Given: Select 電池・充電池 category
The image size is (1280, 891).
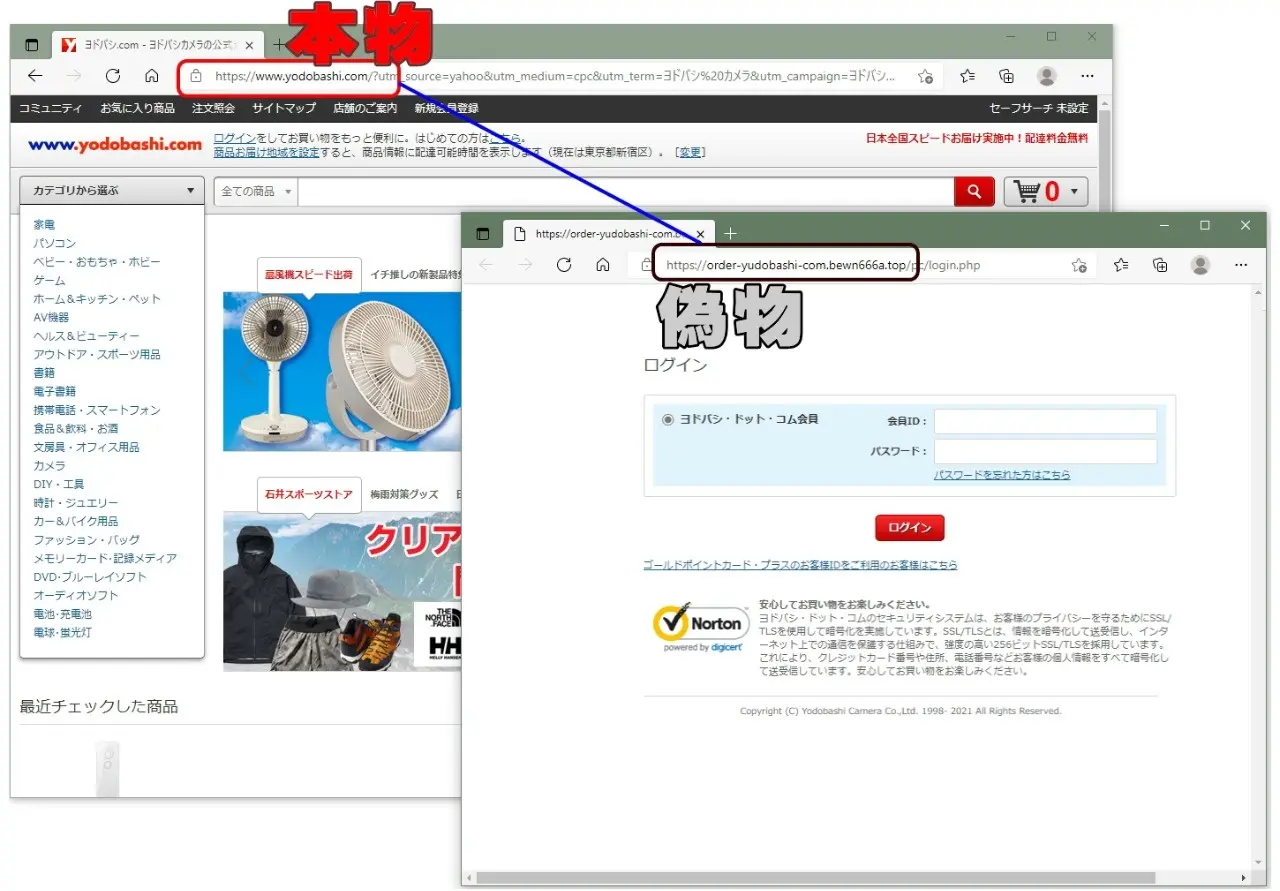Looking at the screenshot, I should [x=62, y=614].
